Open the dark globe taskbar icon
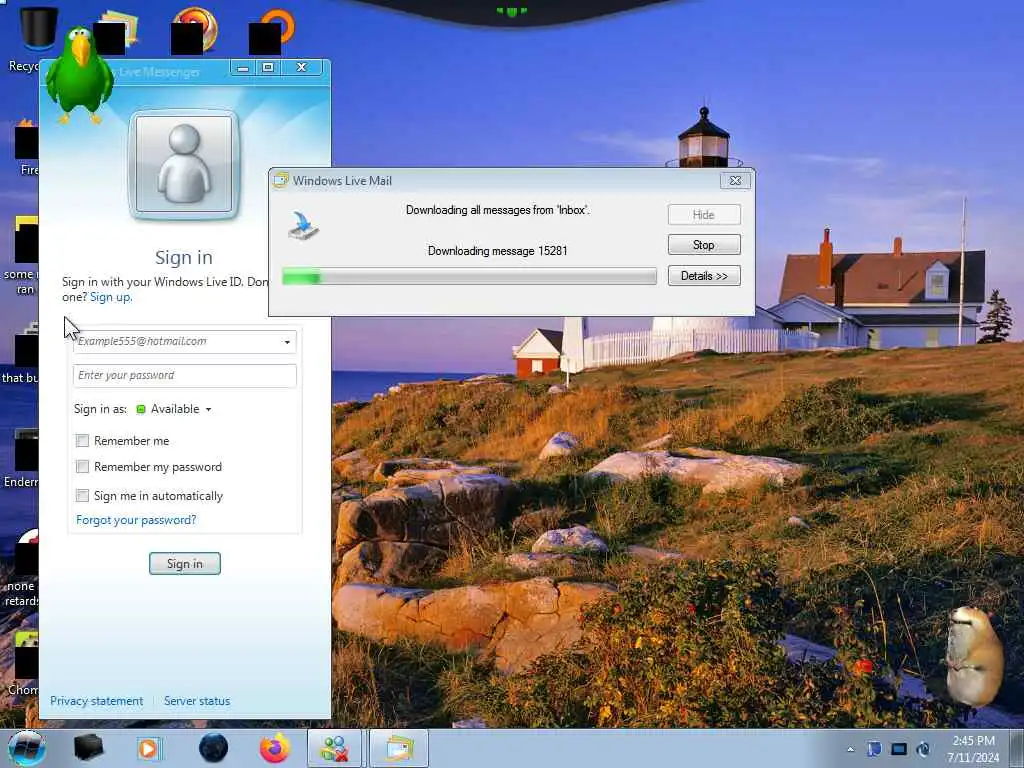This screenshot has width=1024, height=768. point(214,748)
